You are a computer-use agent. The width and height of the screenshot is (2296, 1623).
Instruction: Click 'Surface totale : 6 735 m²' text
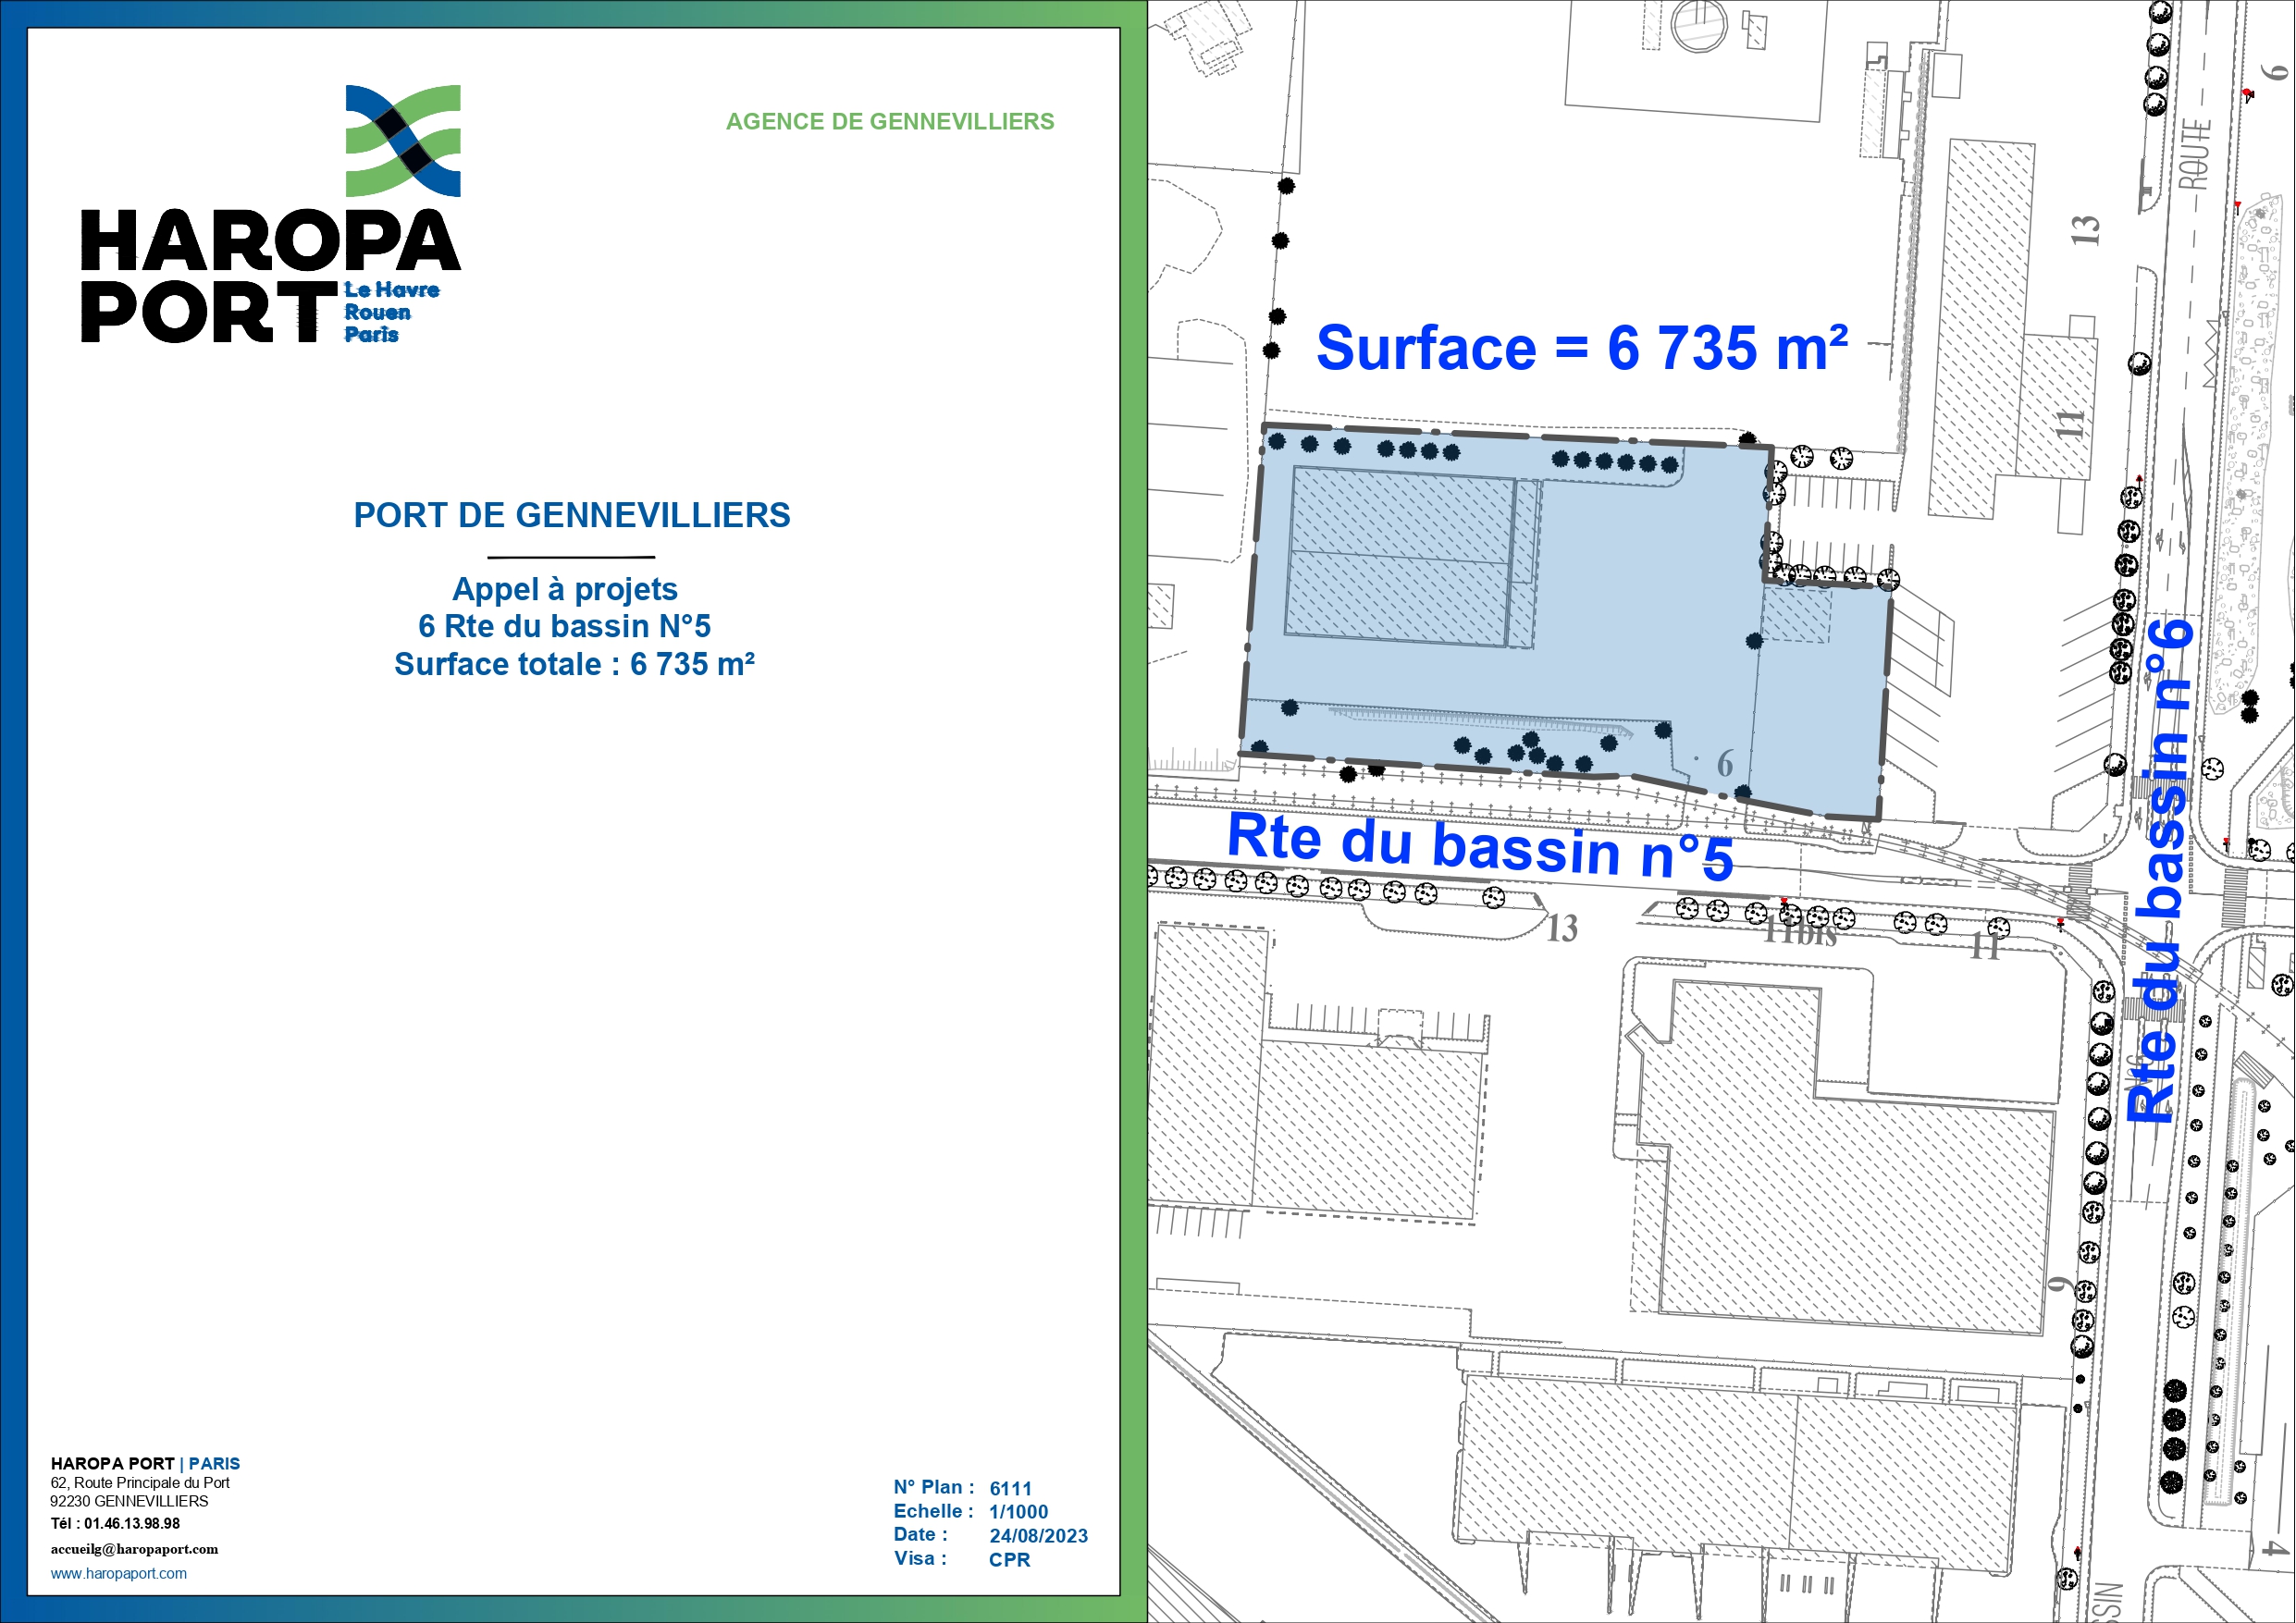(574, 664)
